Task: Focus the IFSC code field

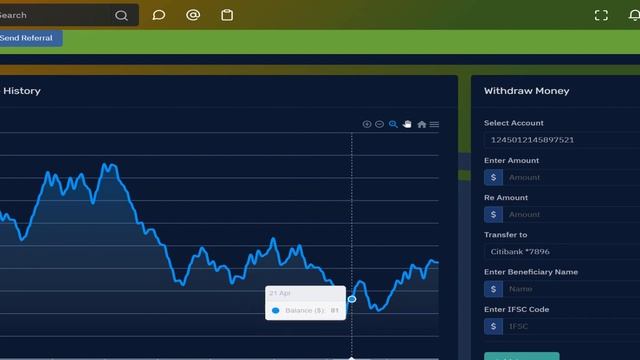Action: coord(571,327)
